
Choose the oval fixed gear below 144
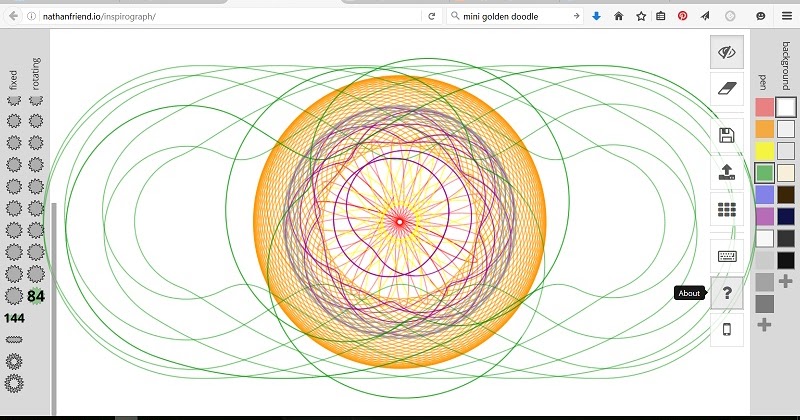click(14, 339)
